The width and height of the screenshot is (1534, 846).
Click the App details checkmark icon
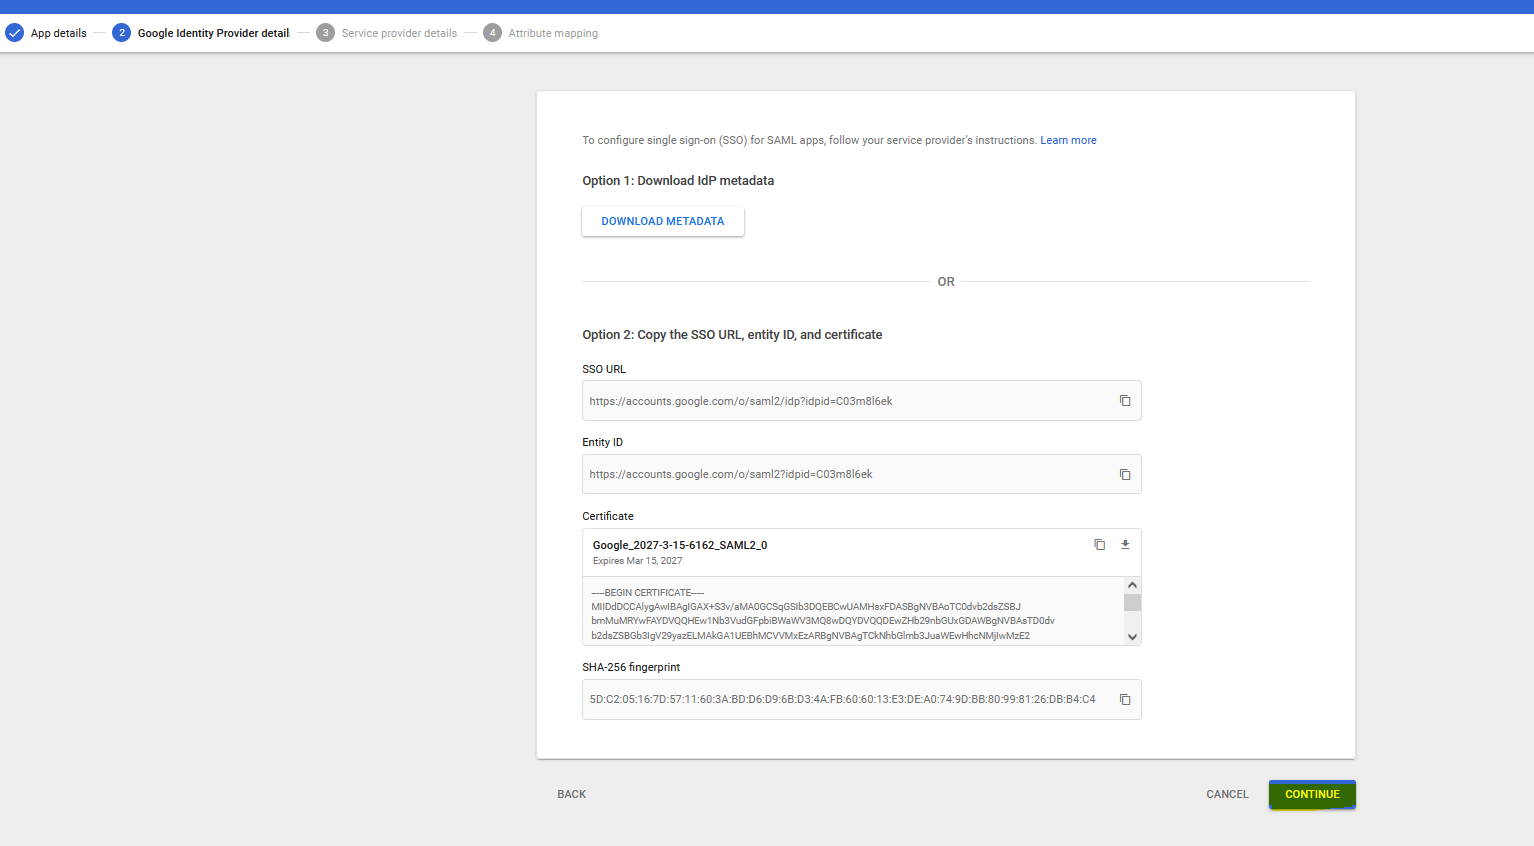pos(15,33)
